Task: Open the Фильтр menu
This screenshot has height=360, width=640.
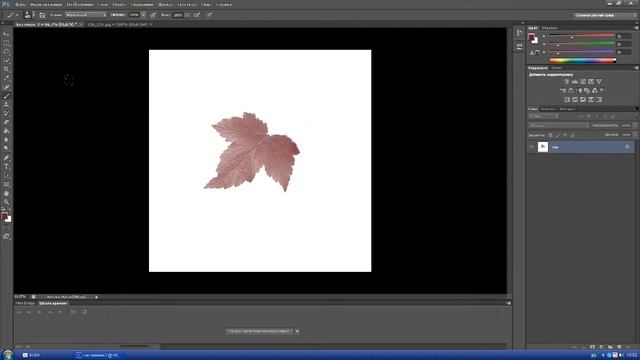Action: click(165, 4)
